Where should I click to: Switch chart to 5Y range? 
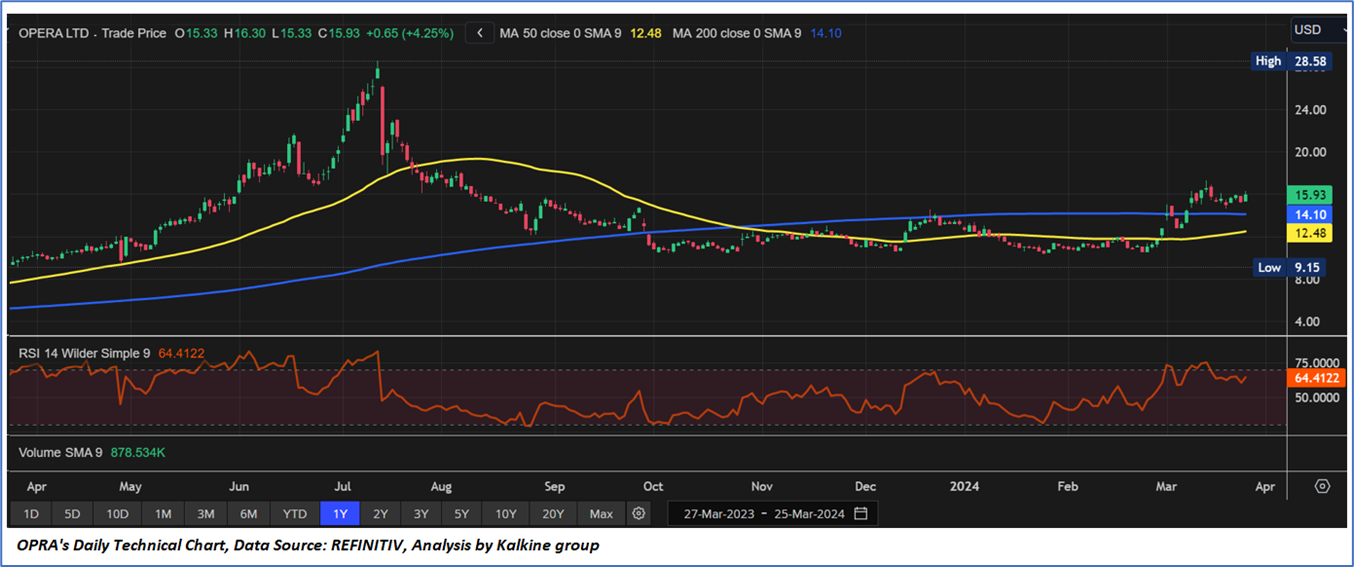(461, 514)
